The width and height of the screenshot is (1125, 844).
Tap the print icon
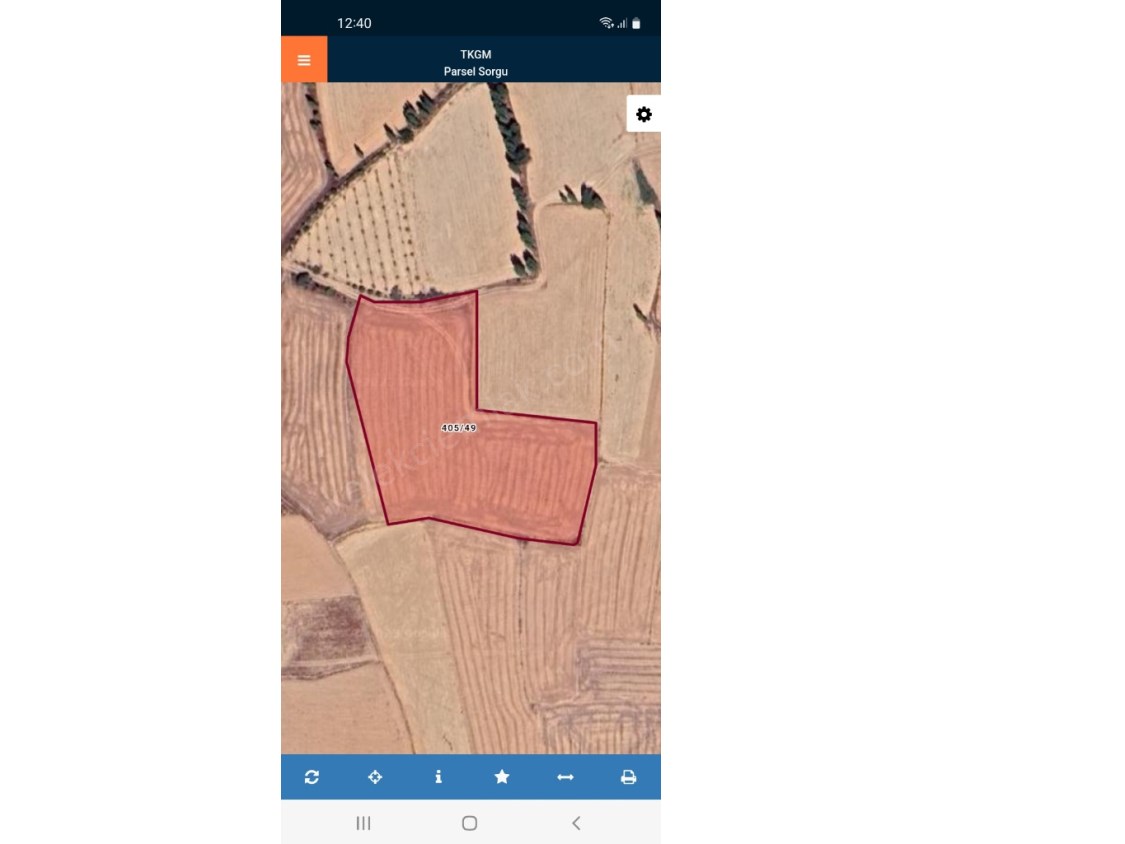(629, 777)
